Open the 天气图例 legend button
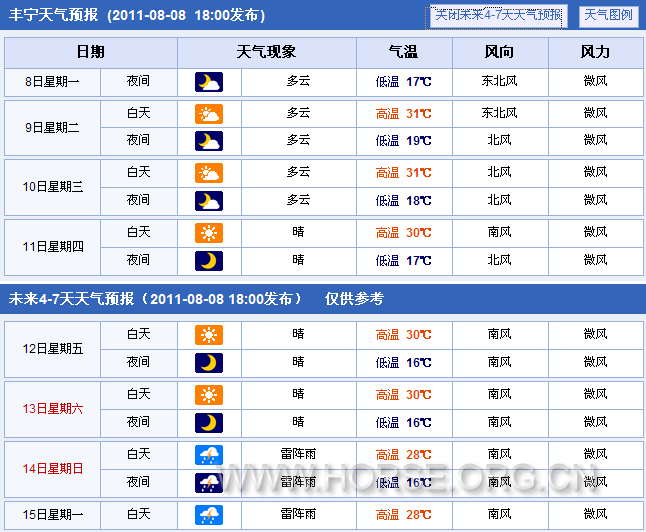 coord(609,16)
